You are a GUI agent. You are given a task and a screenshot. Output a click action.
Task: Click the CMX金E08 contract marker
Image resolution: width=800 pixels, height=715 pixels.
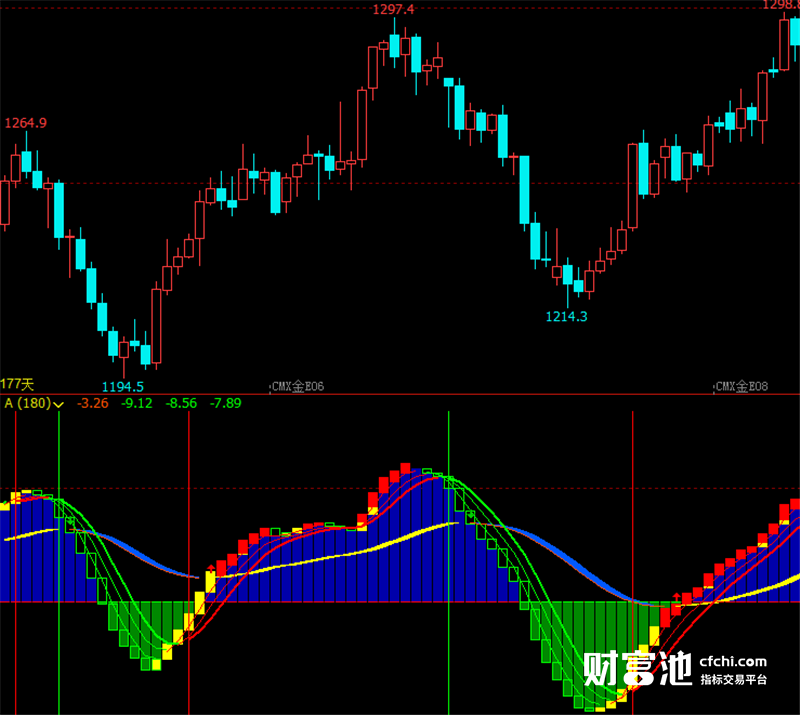point(742,386)
